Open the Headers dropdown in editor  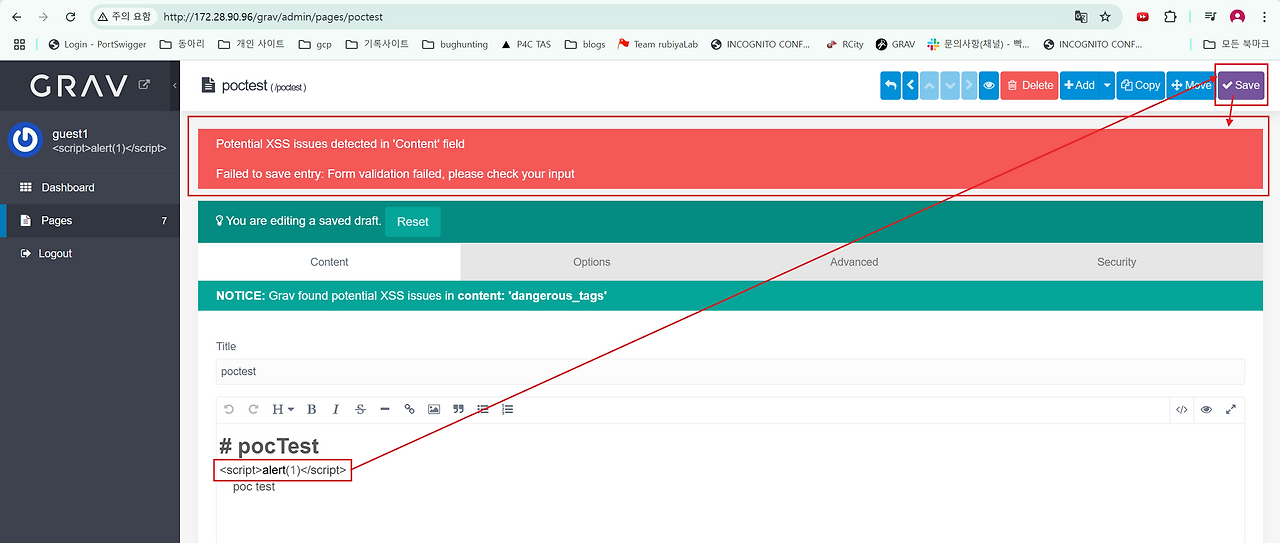pos(283,409)
